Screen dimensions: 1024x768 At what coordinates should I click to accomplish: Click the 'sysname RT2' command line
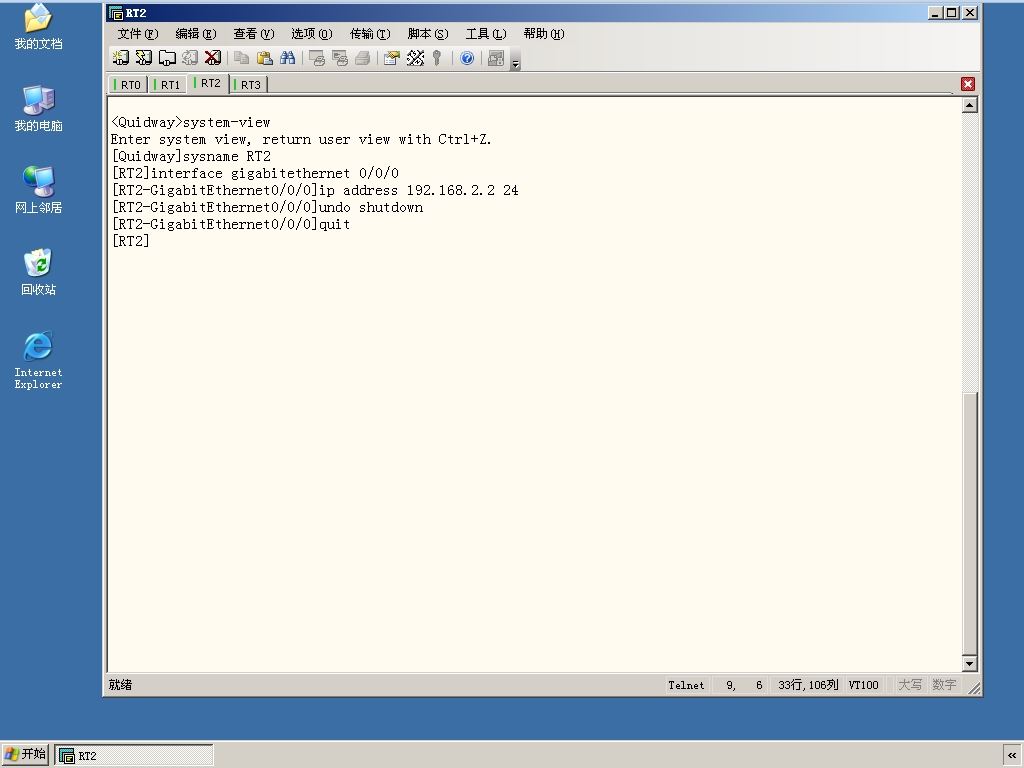pos(191,156)
